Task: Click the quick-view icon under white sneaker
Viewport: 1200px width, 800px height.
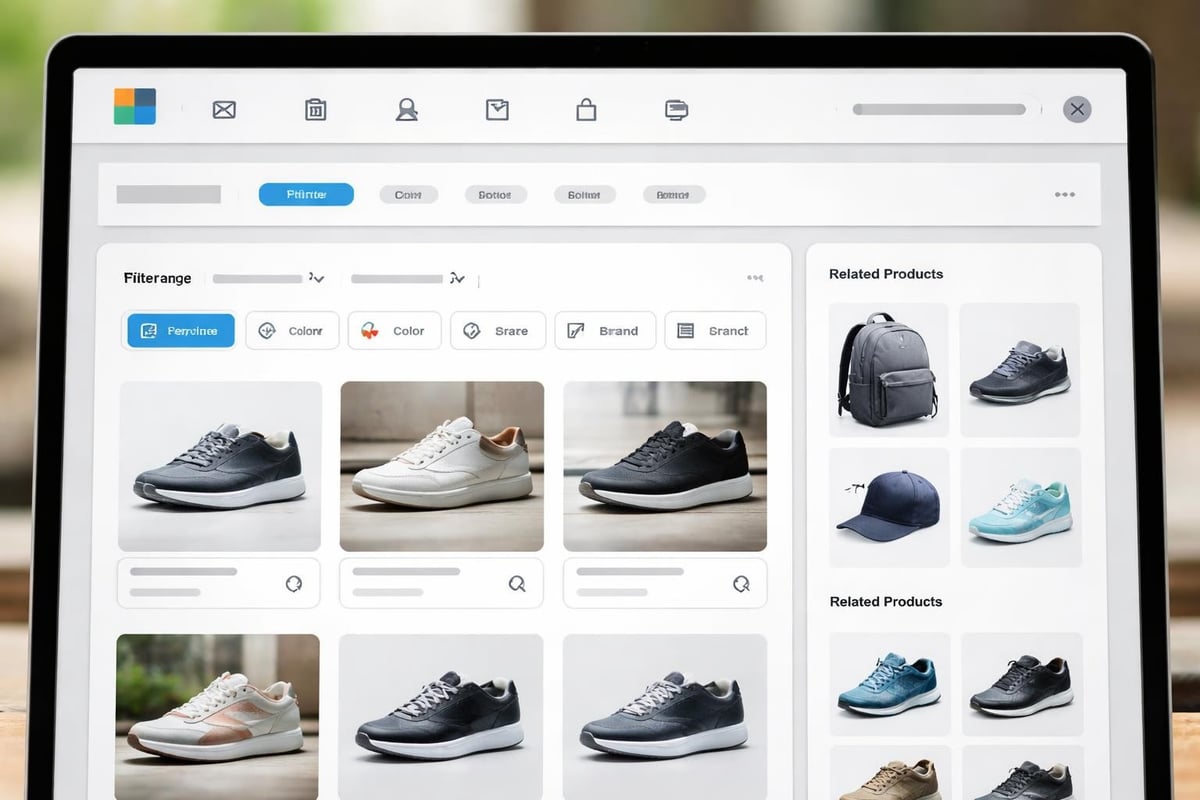Action: pyautogui.click(x=517, y=584)
